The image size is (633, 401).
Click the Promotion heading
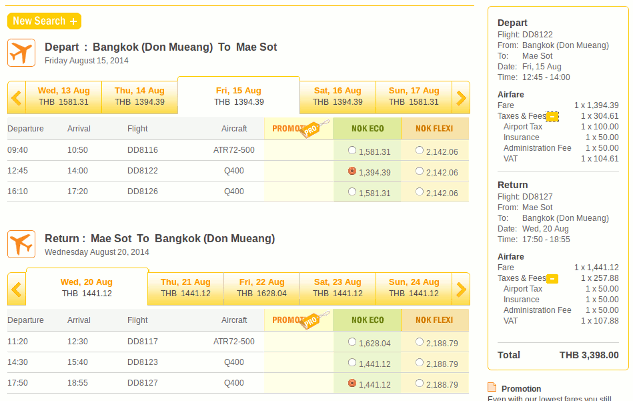(521, 388)
